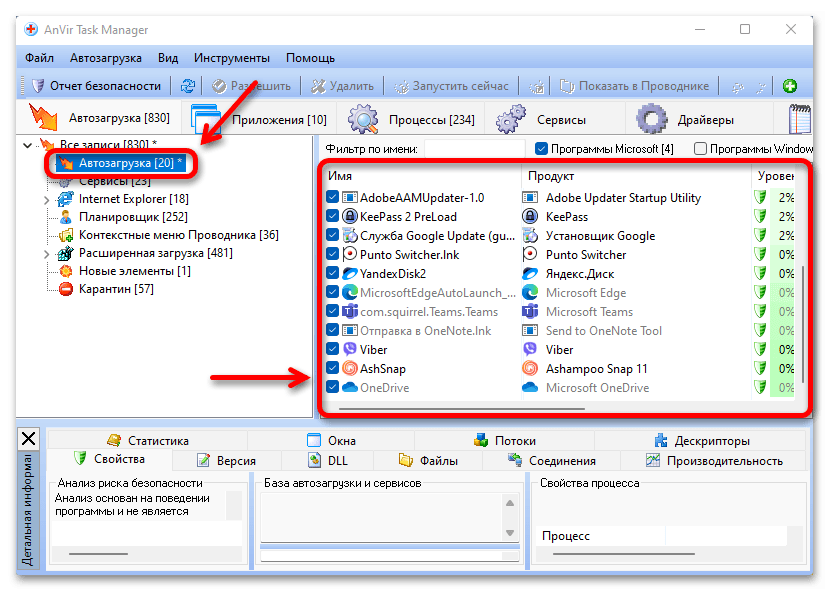Click the AshSnap entry icon
The width and height of the screenshot is (829, 591).
[350, 368]
